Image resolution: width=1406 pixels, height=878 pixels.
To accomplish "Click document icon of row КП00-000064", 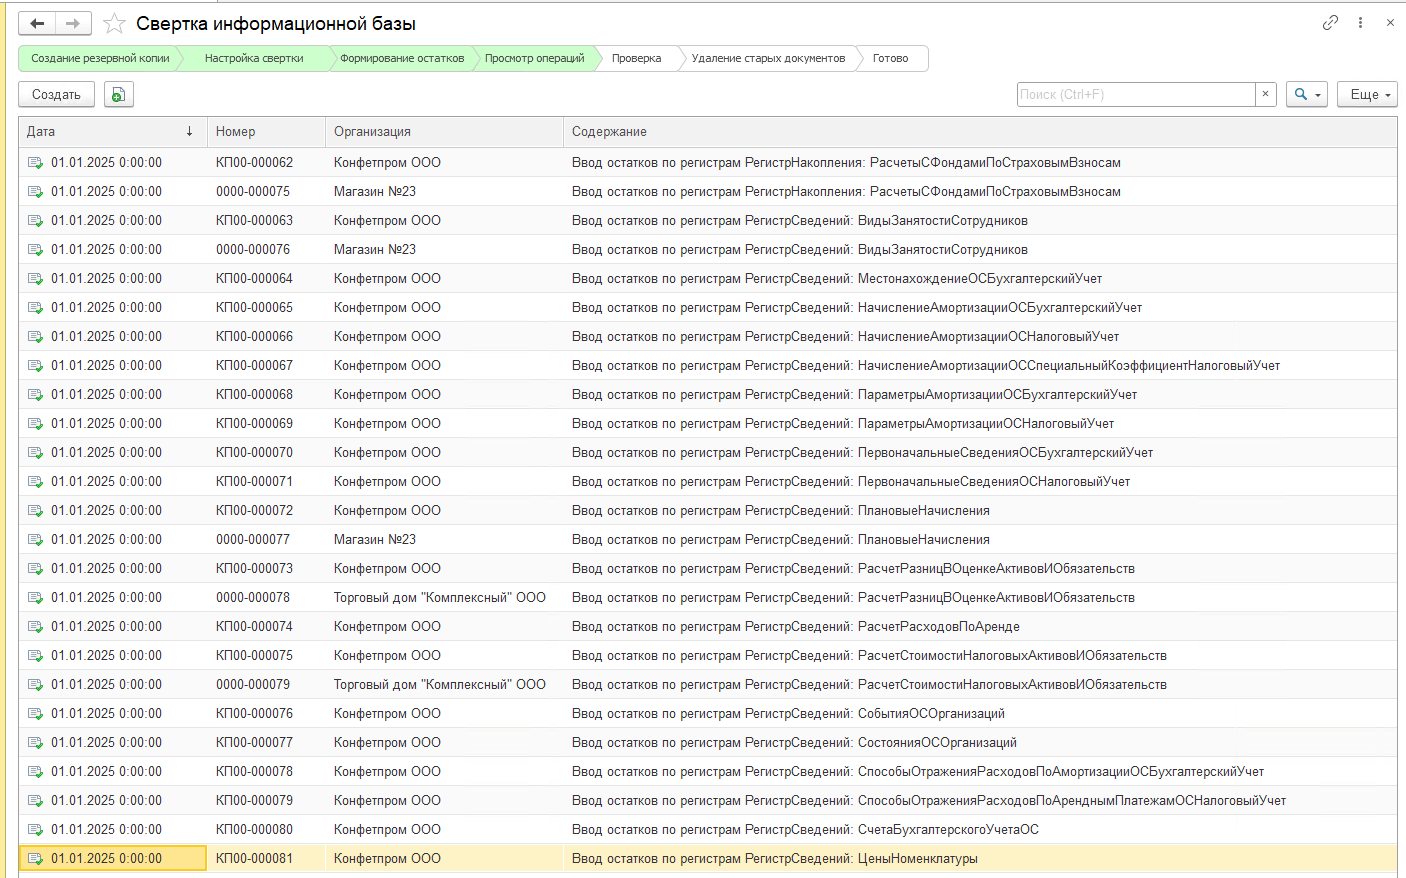I will pos(35,279).
